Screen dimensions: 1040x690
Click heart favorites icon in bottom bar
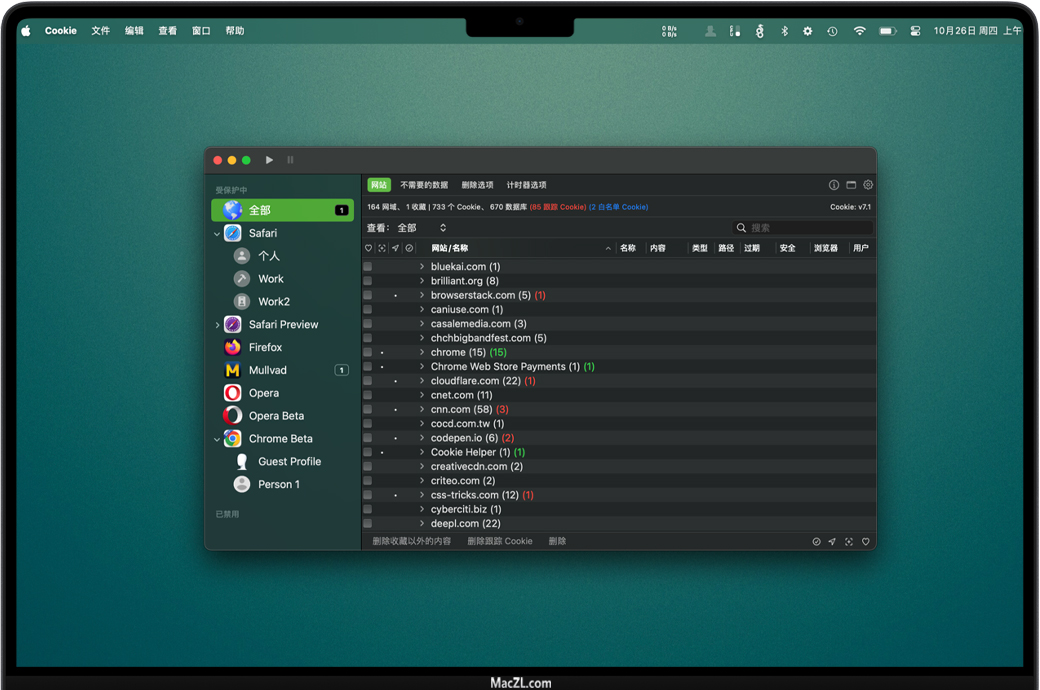pos(866,542)
